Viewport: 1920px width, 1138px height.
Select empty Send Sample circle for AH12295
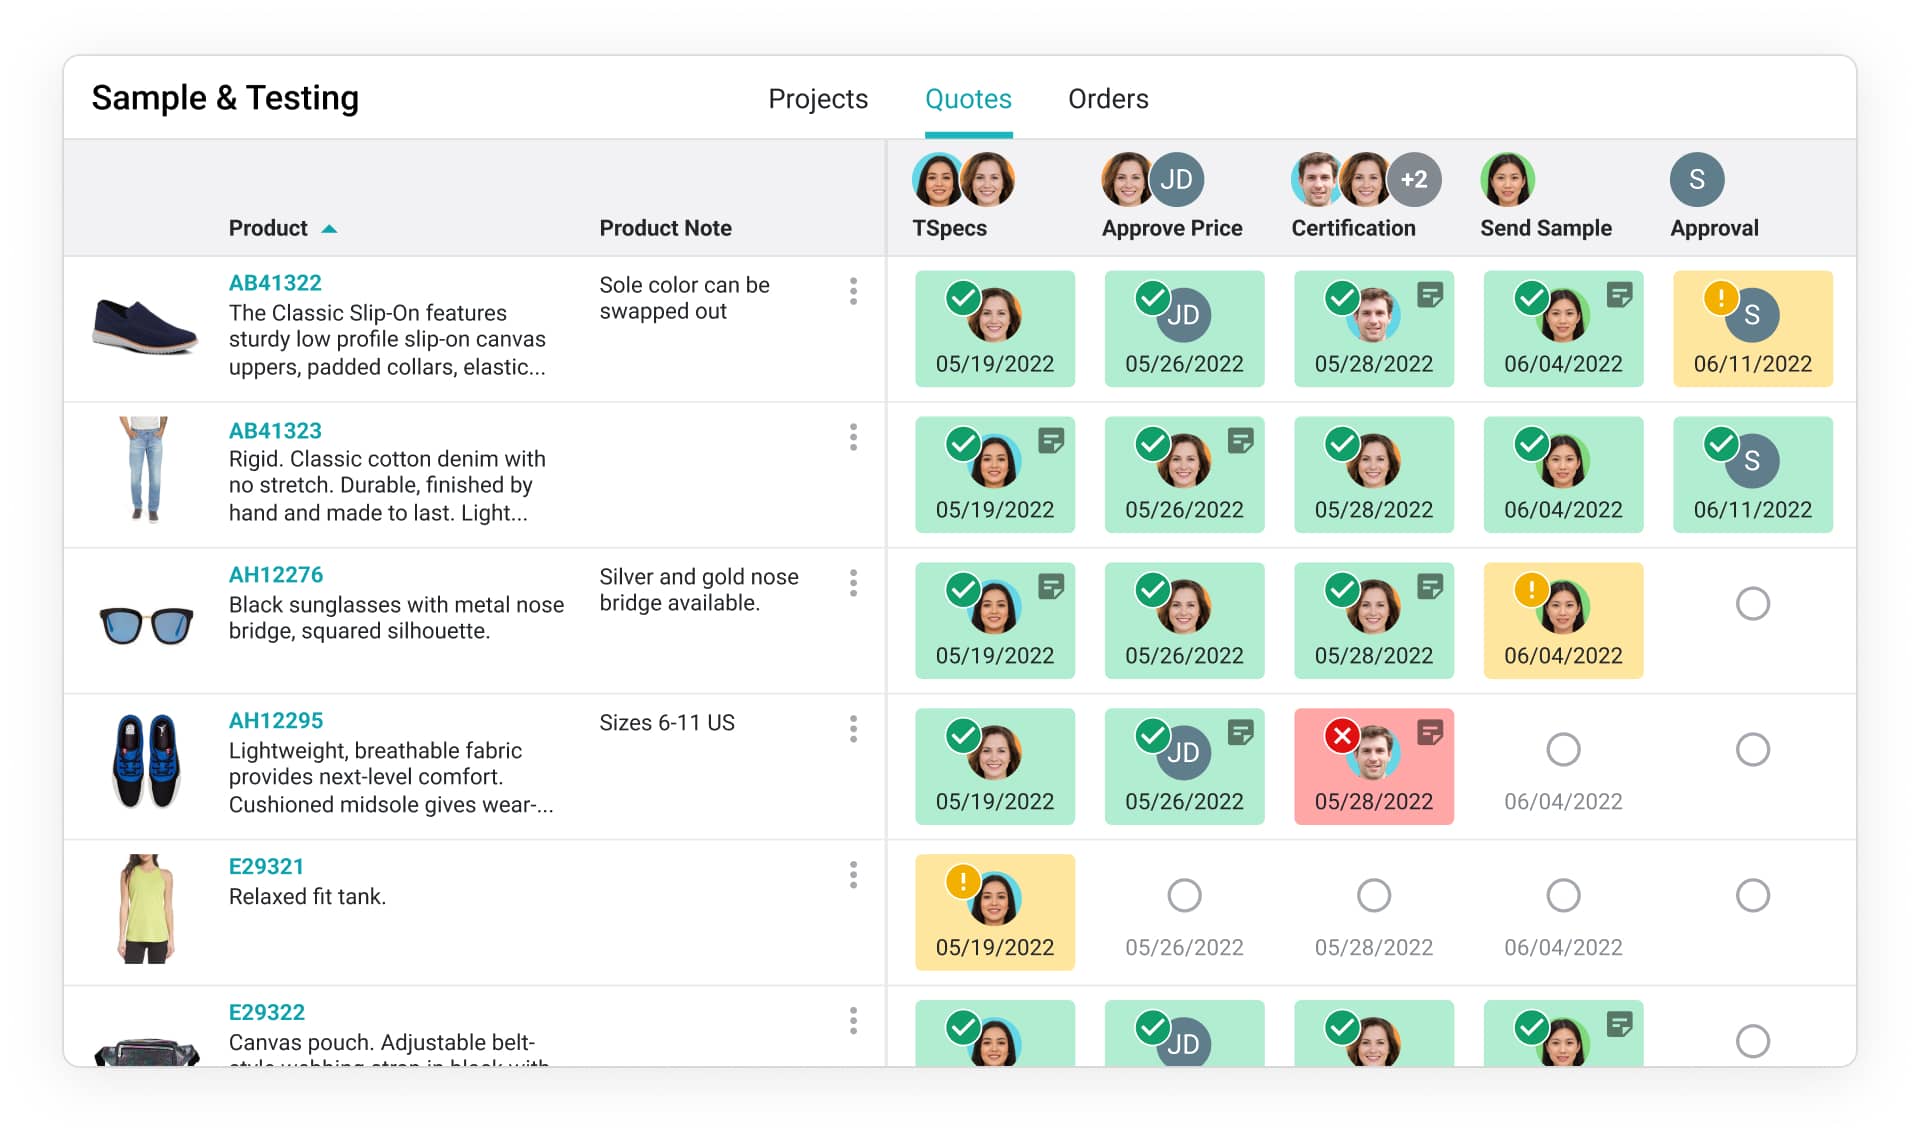click(x=1563, y=750)
